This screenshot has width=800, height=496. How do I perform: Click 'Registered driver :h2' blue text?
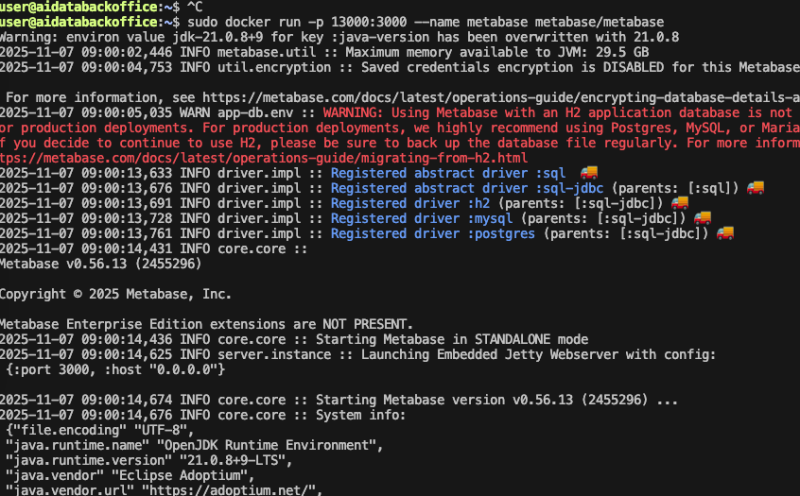(410, 203)
